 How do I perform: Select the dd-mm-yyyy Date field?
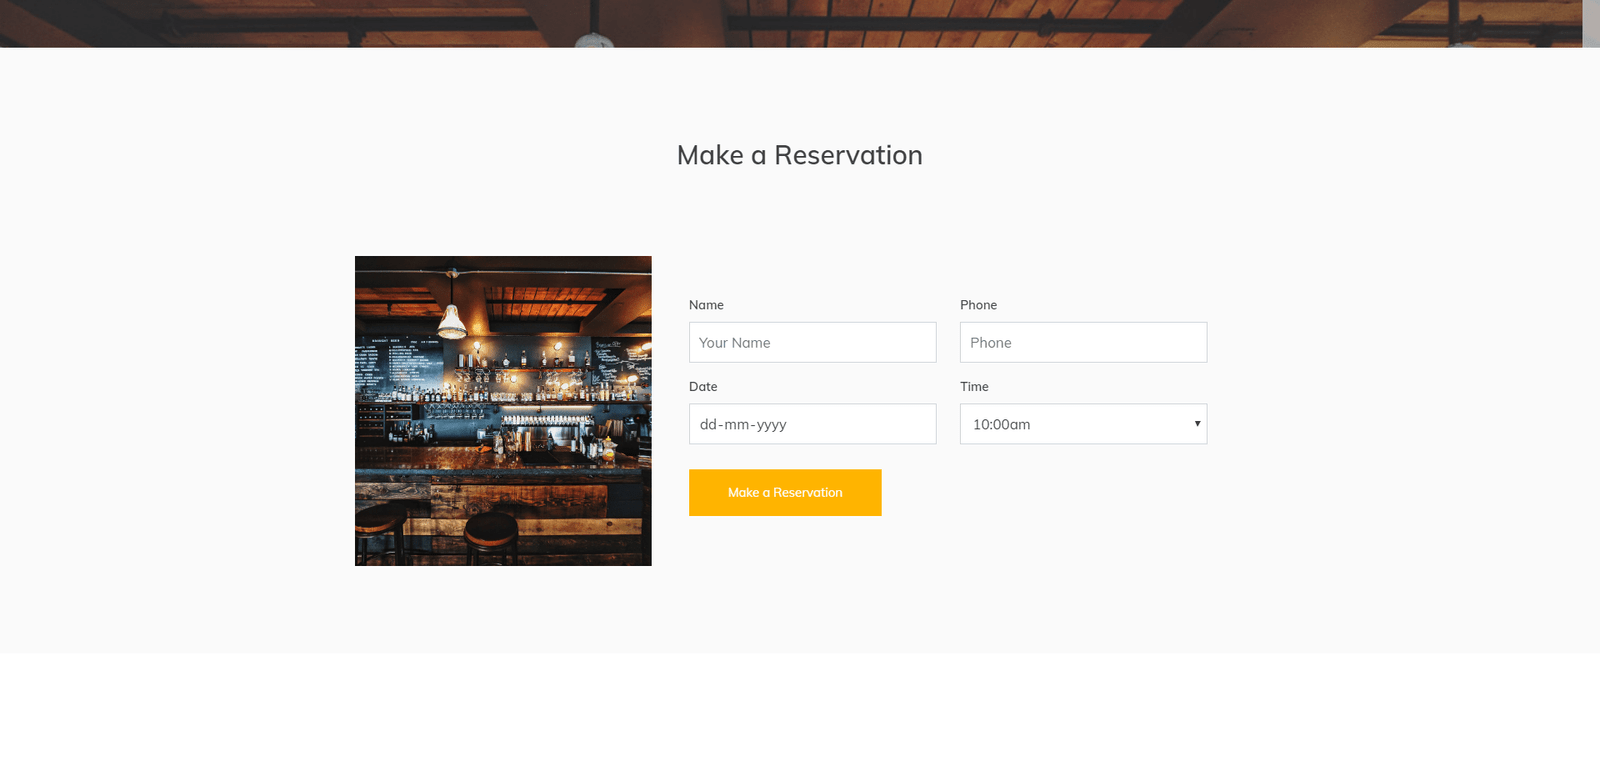click(x=812, y=424)
